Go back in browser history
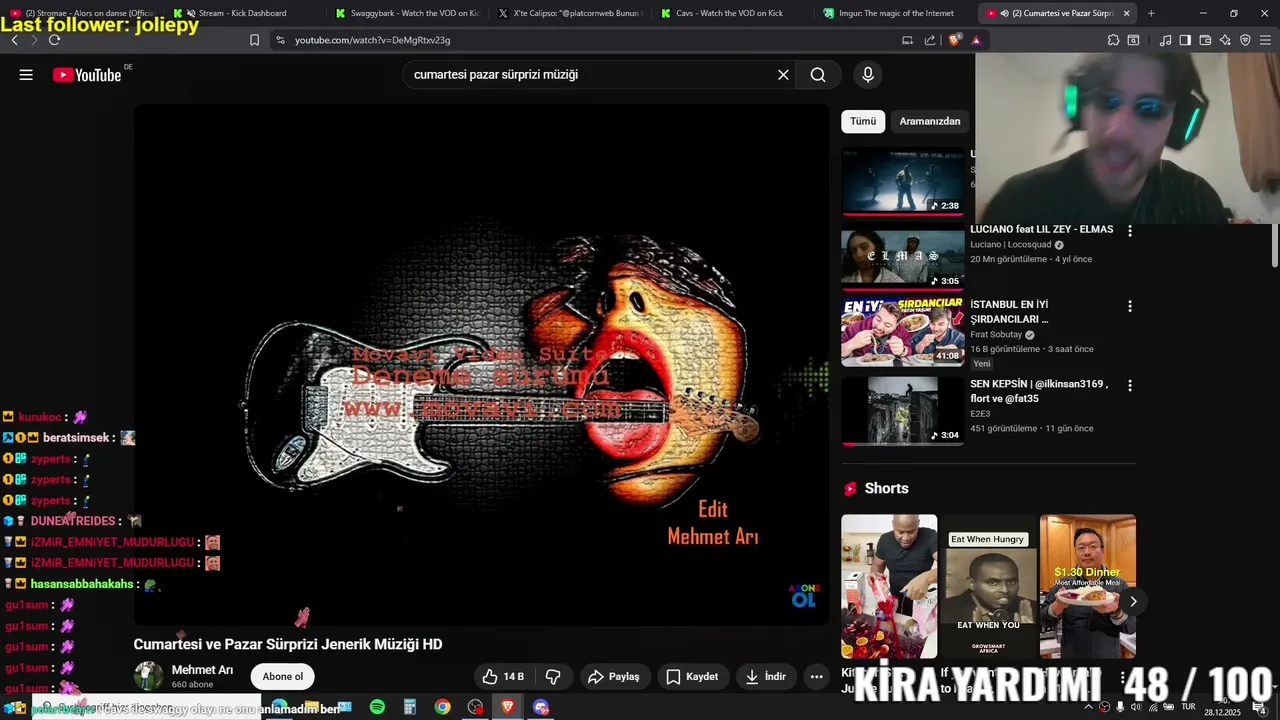 pos(14,40)
